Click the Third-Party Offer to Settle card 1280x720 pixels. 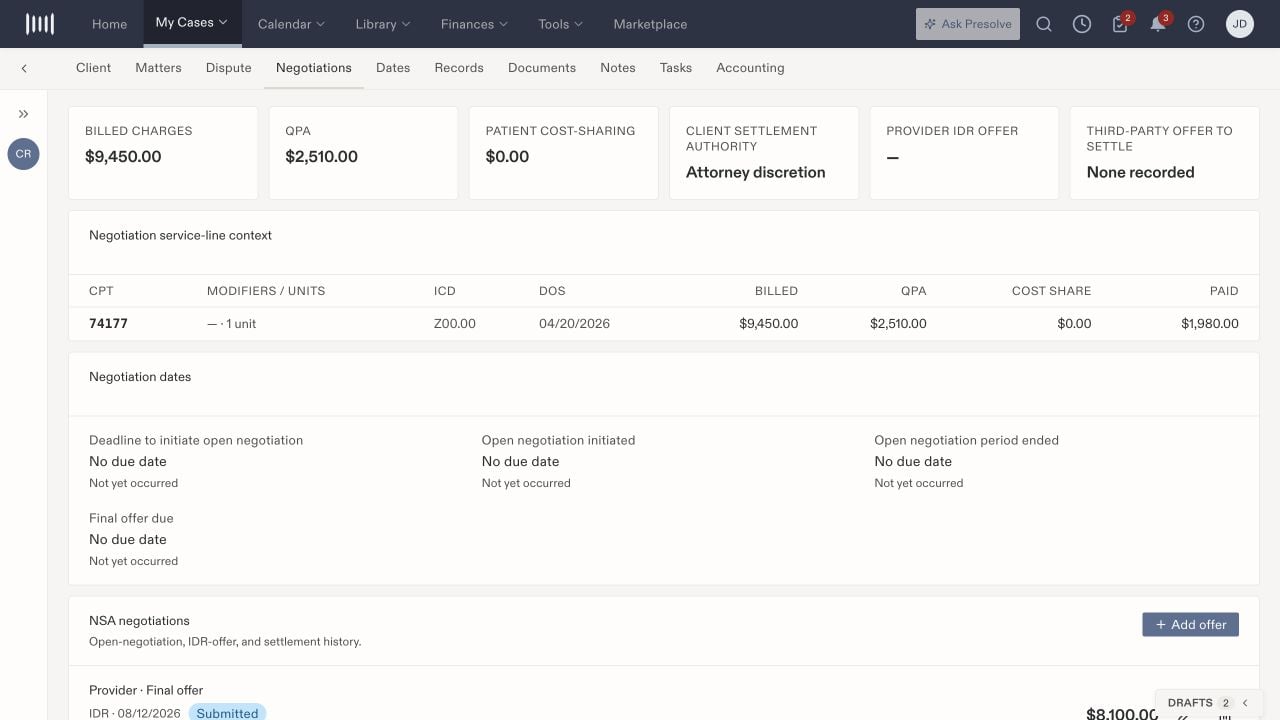[x=1165, y=153]
